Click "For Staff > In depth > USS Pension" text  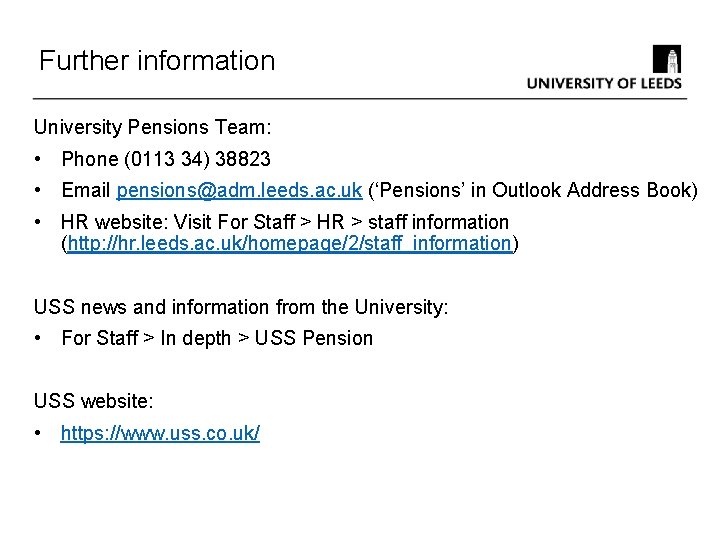pyautogui.click(x=217, y=338)
